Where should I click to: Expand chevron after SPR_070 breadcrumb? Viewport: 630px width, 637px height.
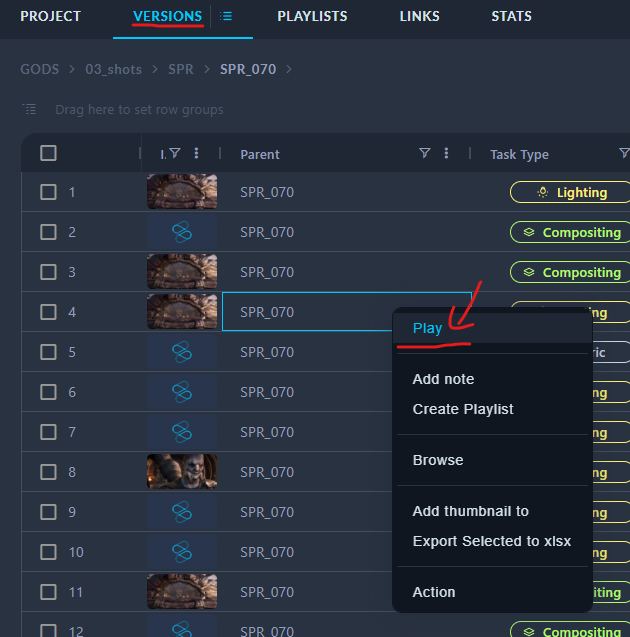click(x=289, y=69)
